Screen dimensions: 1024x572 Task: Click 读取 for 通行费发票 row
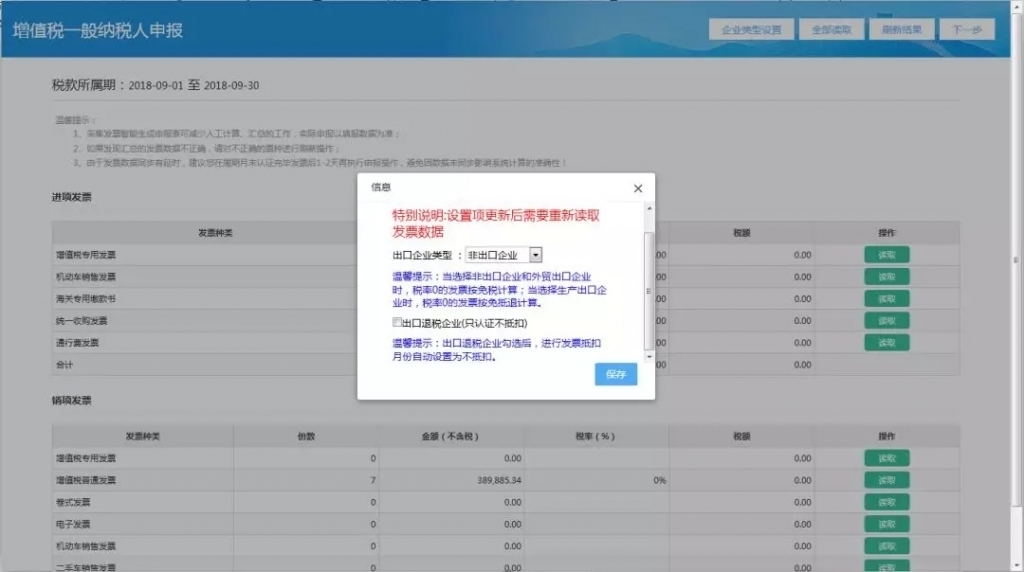(x=886, y=342)
